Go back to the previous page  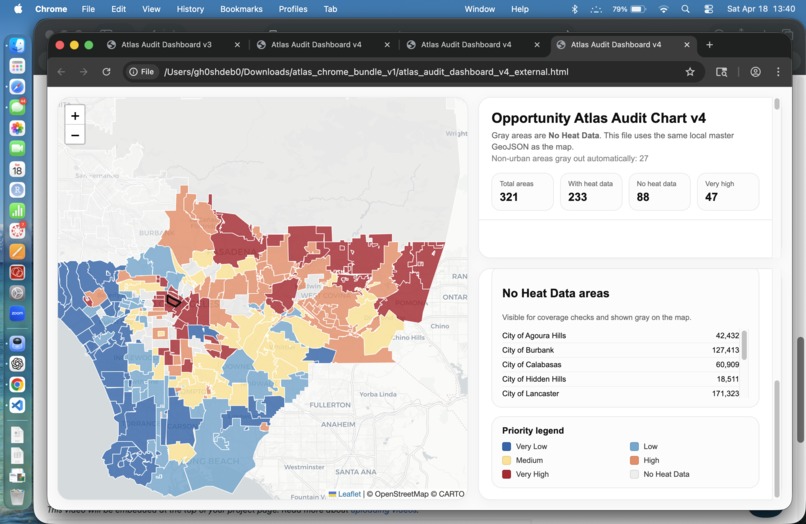point(62,72)
